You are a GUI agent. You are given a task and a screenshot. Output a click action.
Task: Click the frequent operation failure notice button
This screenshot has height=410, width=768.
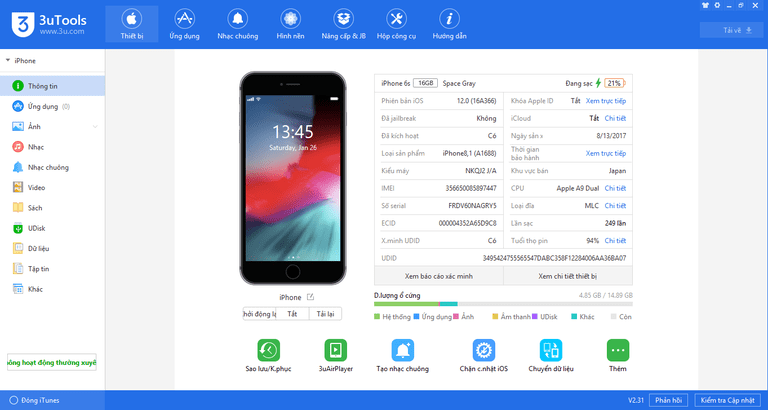52,362
